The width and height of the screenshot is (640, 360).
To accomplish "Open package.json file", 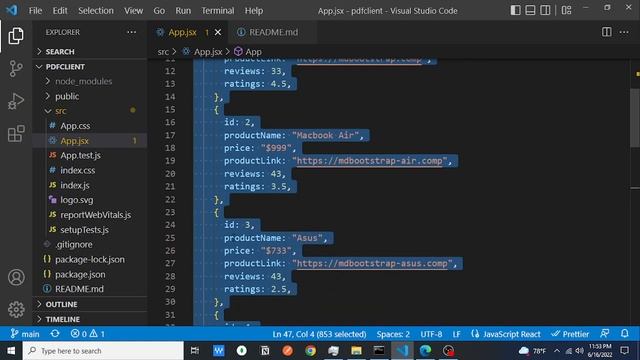I will click(x=90, y=274).
